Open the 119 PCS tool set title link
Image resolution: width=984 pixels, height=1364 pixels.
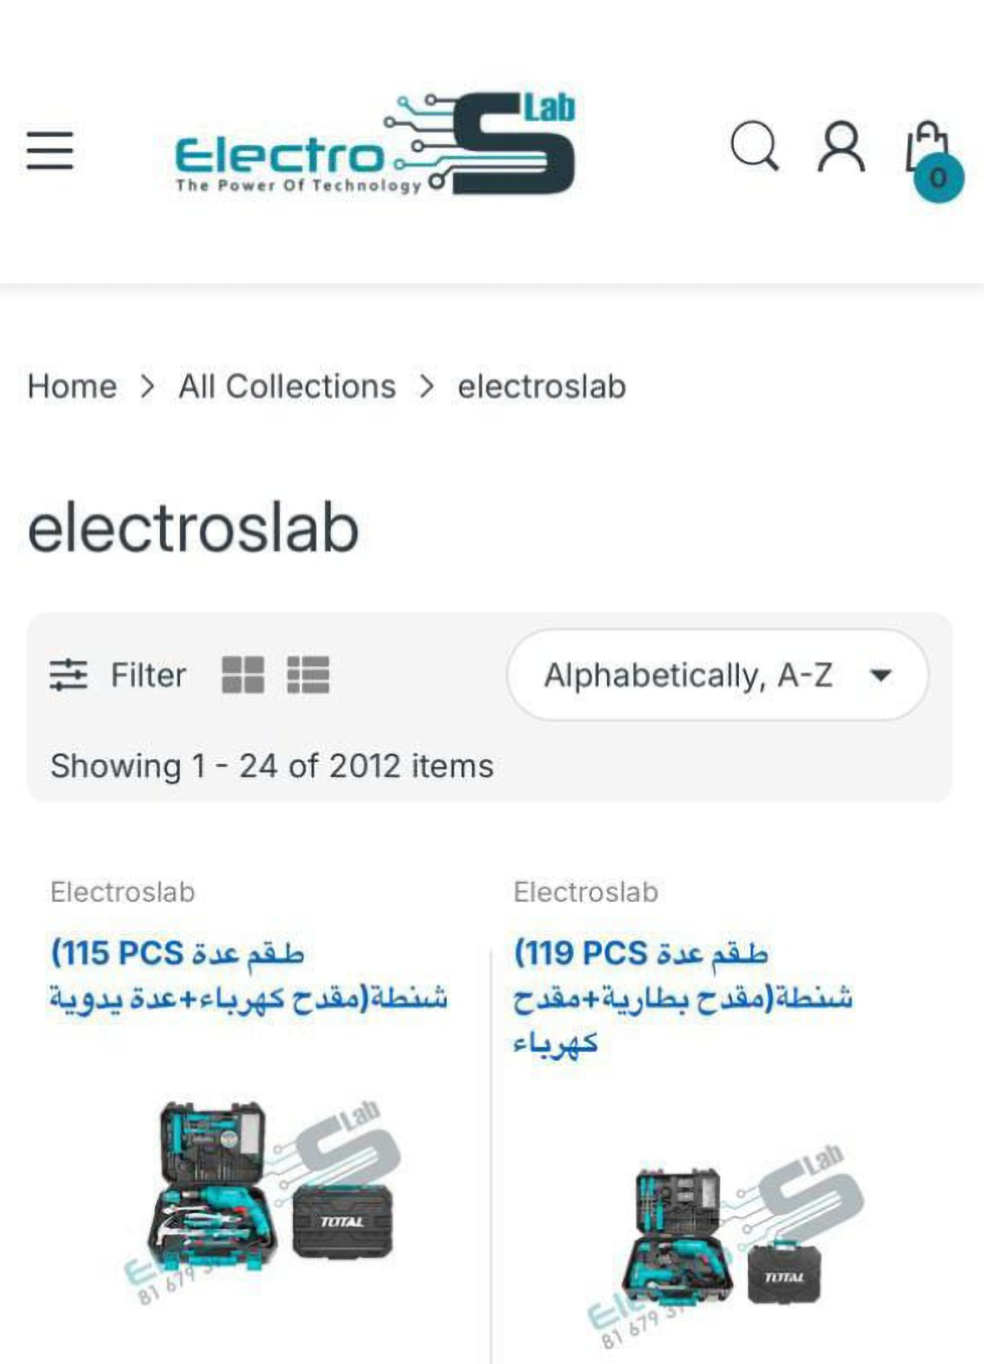[x=682, y=997]
